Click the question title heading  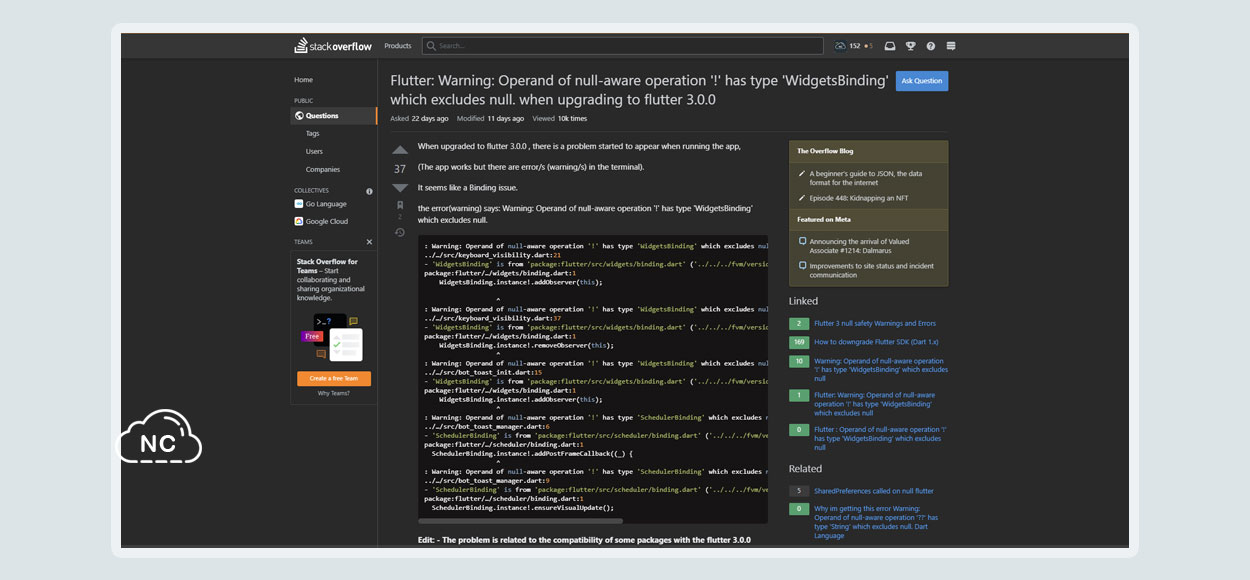point(639,90)
